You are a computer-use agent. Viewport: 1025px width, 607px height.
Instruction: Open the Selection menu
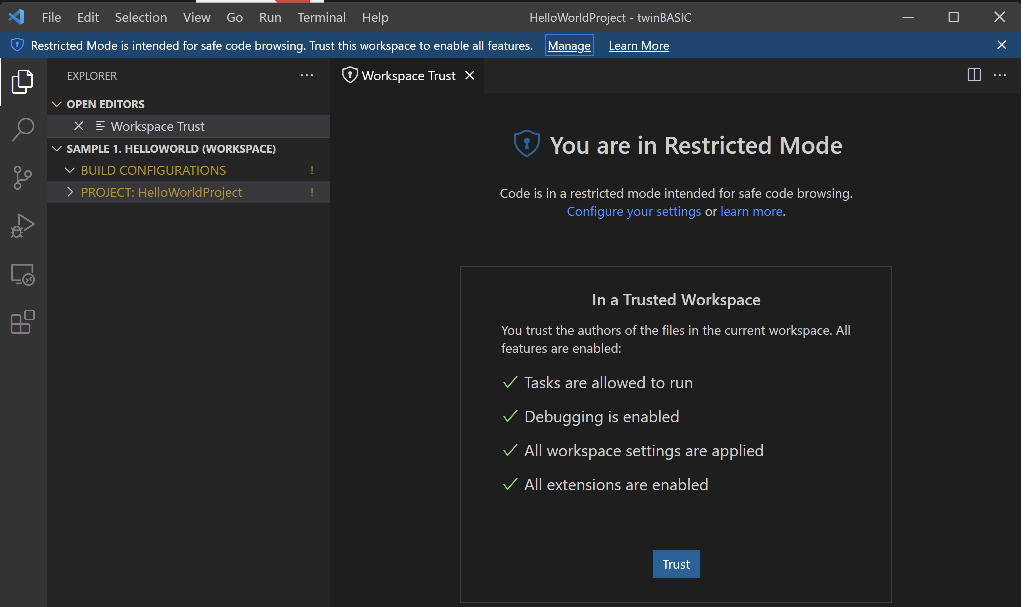pyautogui.click(x=141, y=17)
